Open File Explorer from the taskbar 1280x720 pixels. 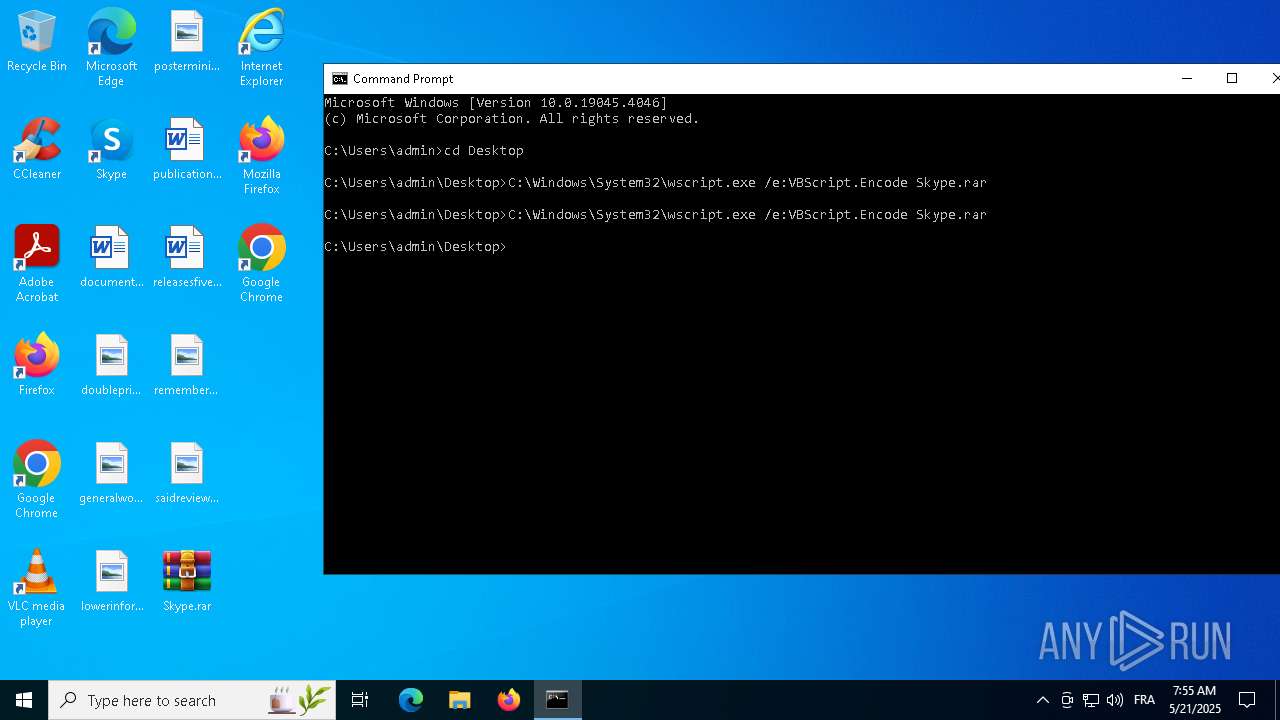(460, 700)
